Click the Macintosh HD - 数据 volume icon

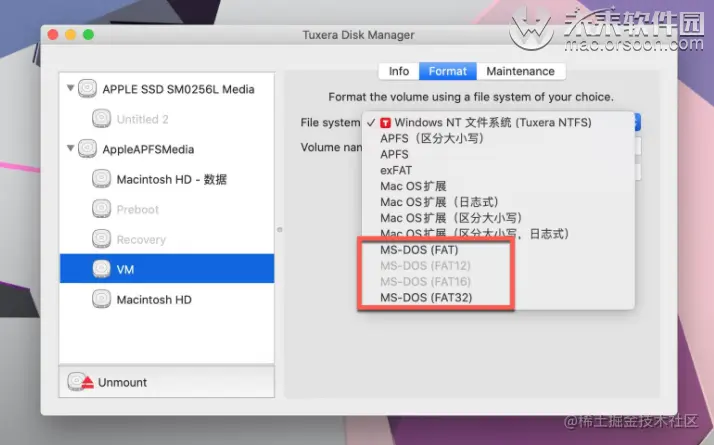tap(101, 179)
